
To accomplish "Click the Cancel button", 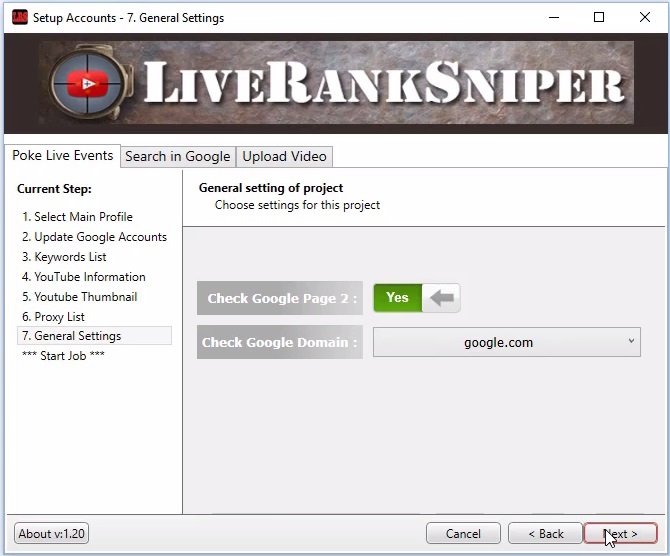I will 463,533.
